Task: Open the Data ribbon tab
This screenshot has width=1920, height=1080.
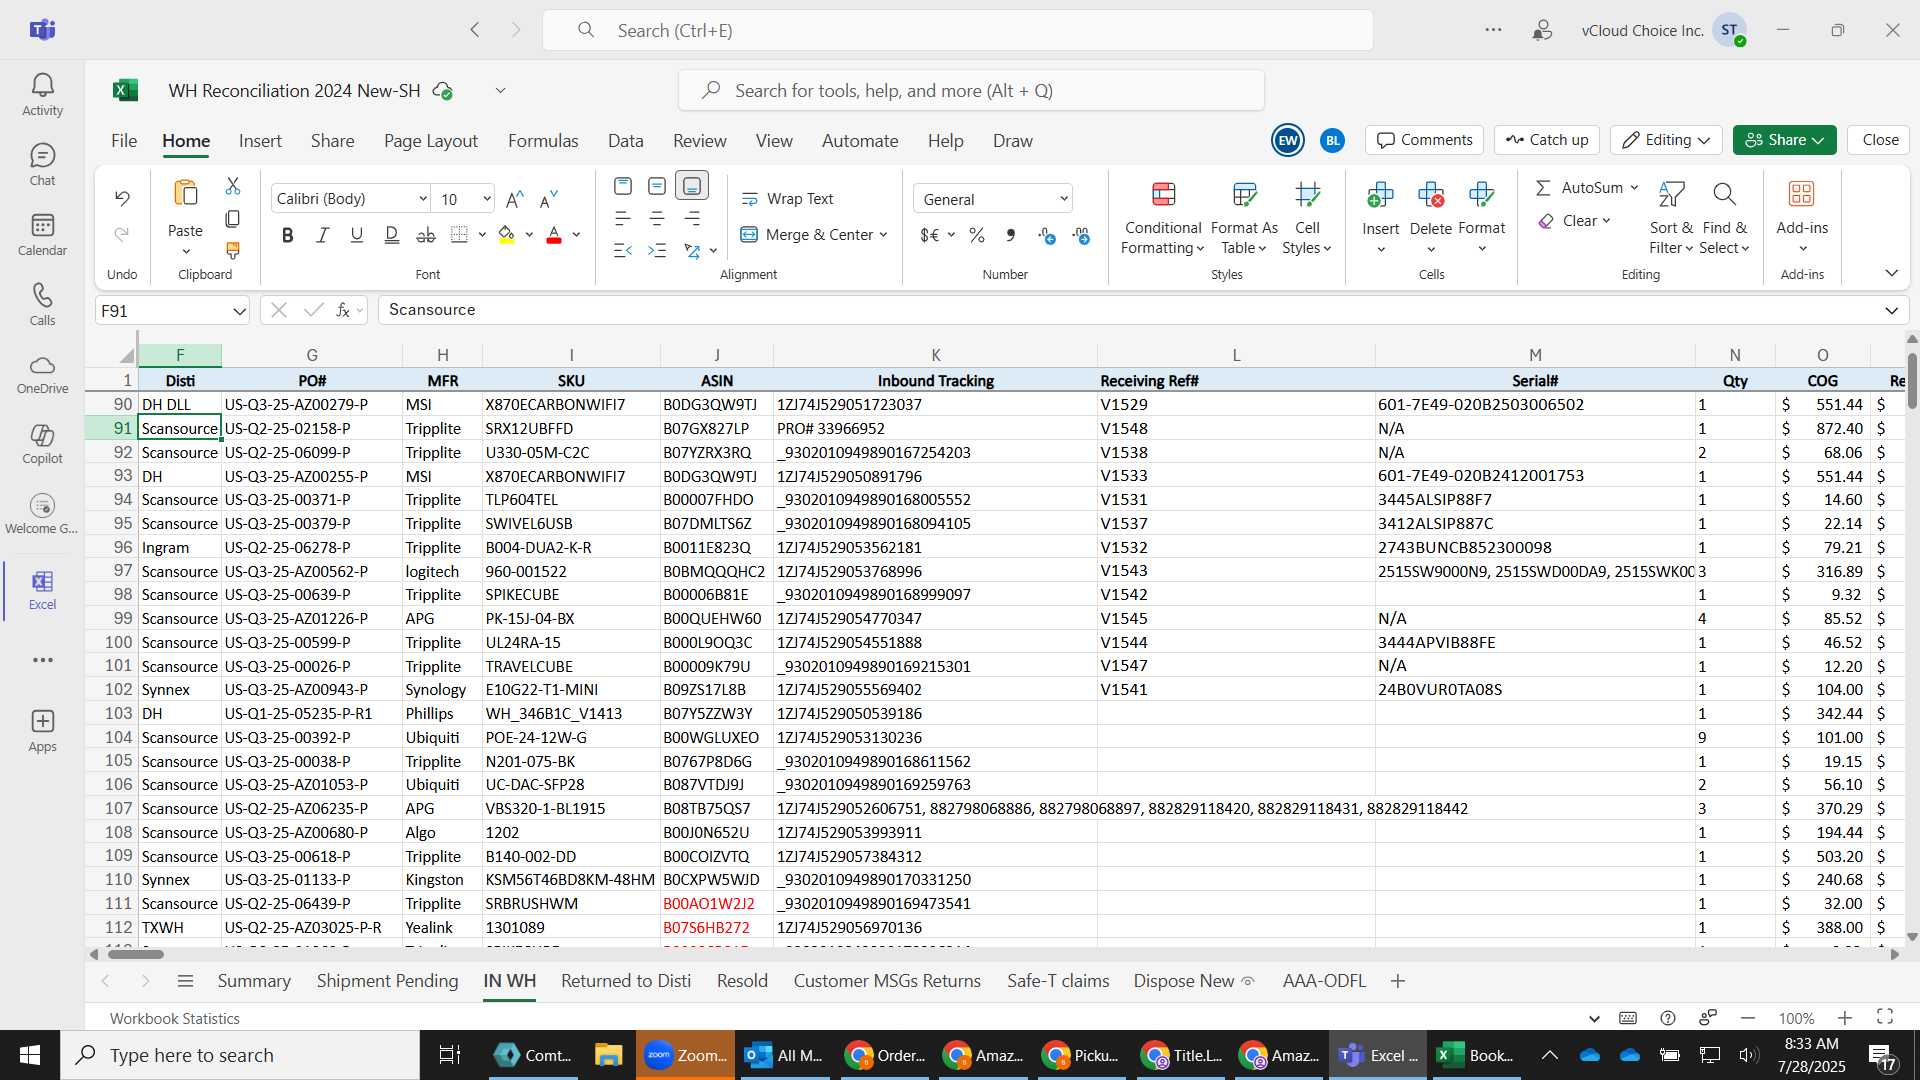Action: pos(626,141)
